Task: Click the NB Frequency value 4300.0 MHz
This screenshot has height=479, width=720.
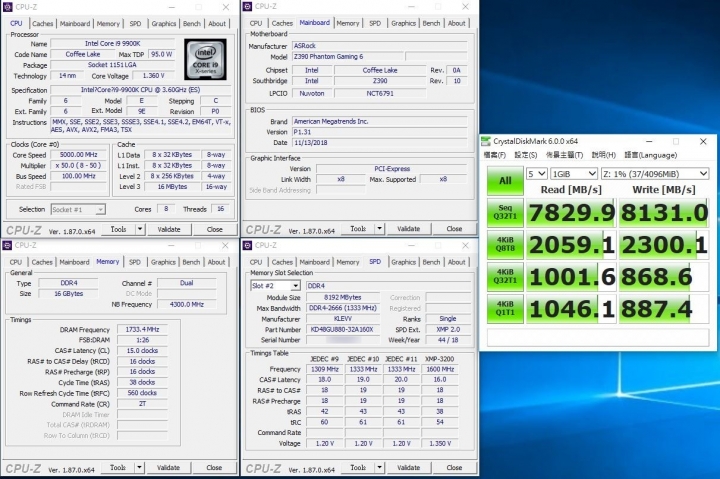Action: [186, 304]
